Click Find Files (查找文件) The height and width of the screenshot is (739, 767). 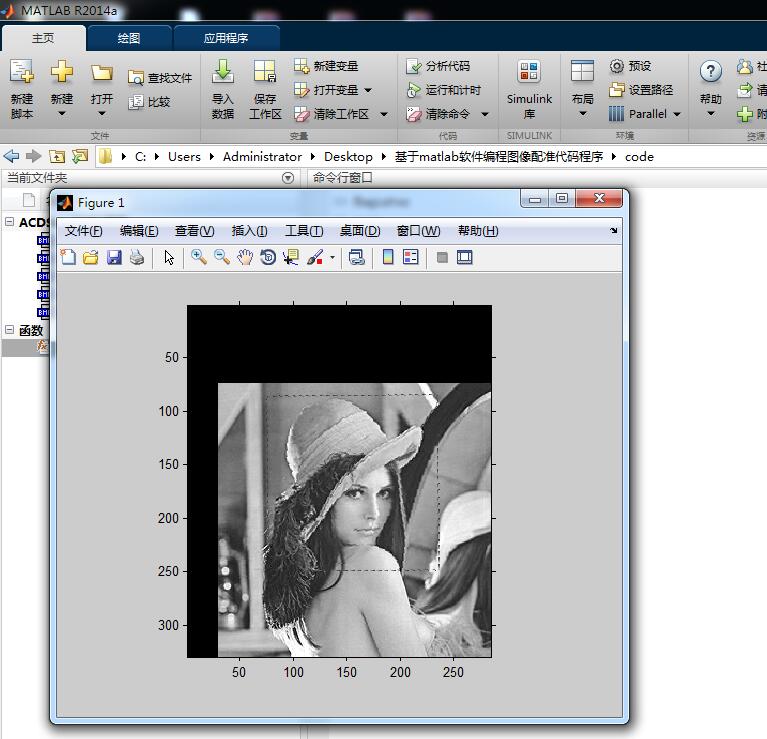(x=160, y=78)
